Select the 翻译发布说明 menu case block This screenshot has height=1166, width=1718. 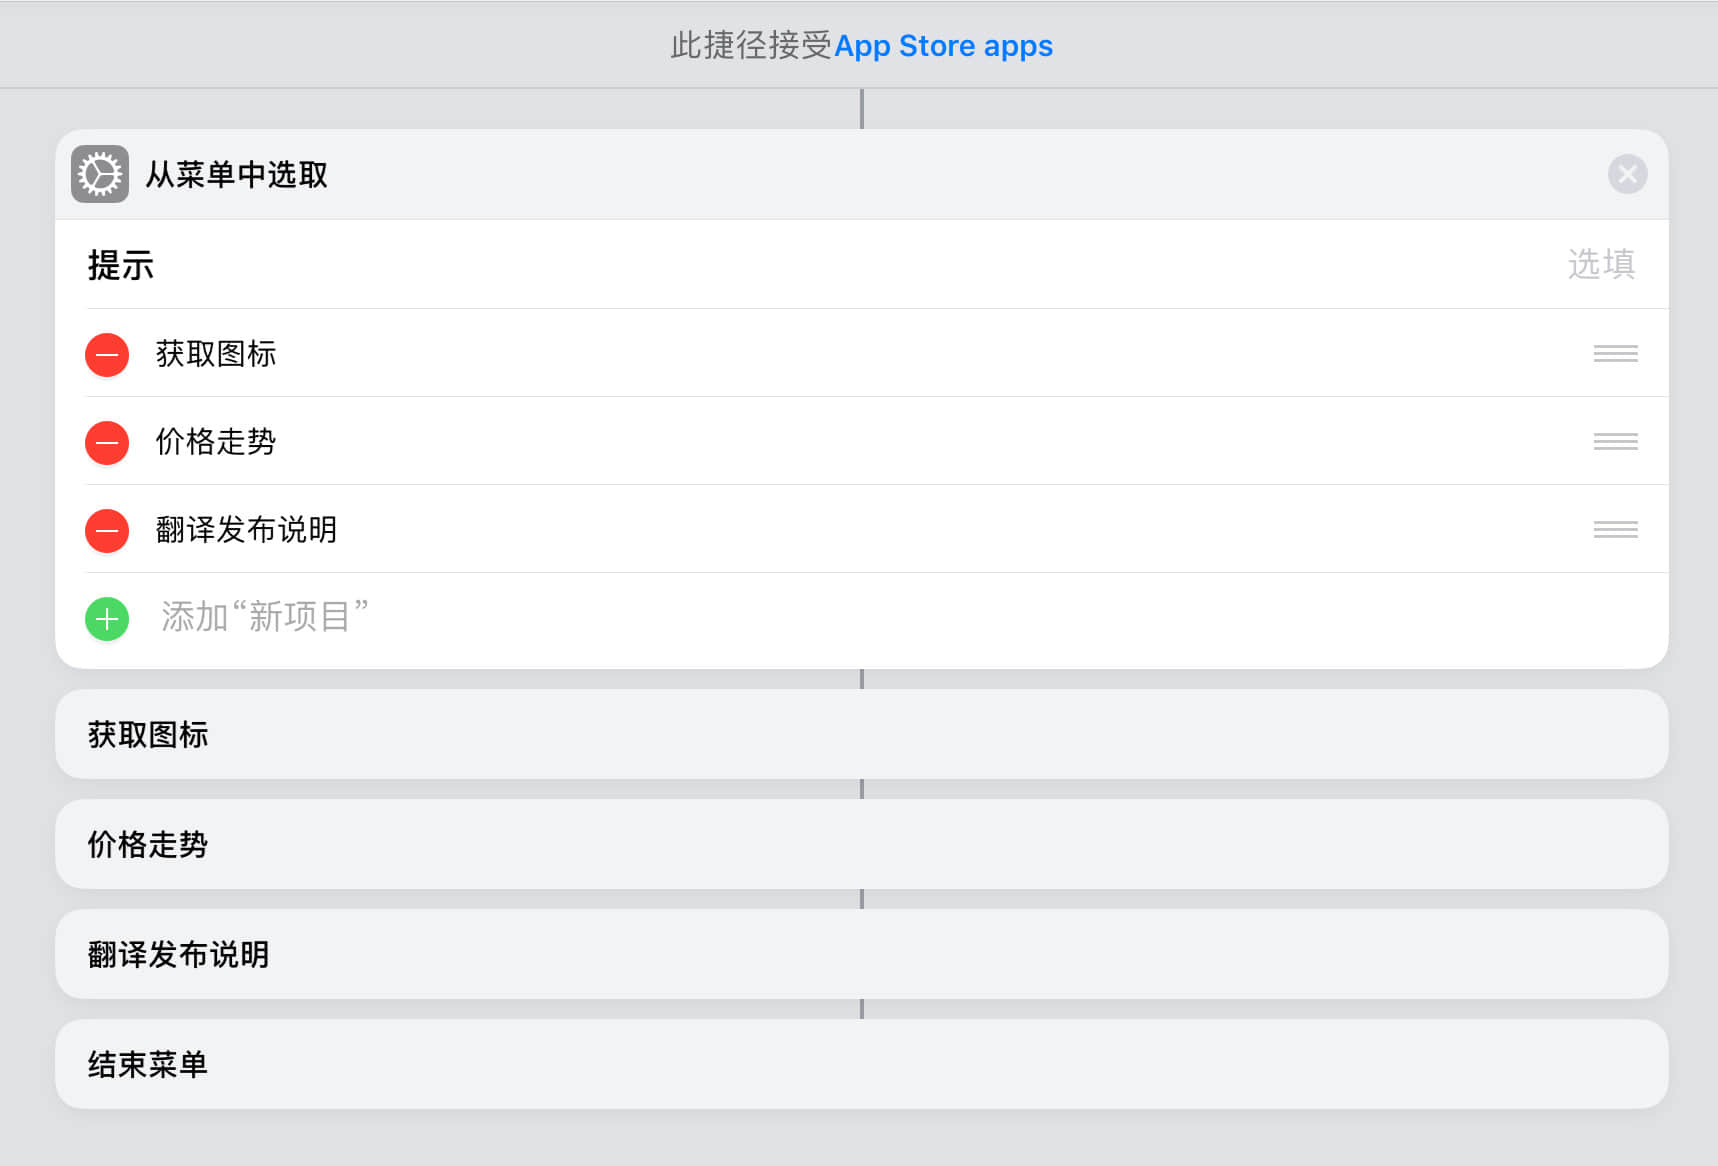[861, 955]
